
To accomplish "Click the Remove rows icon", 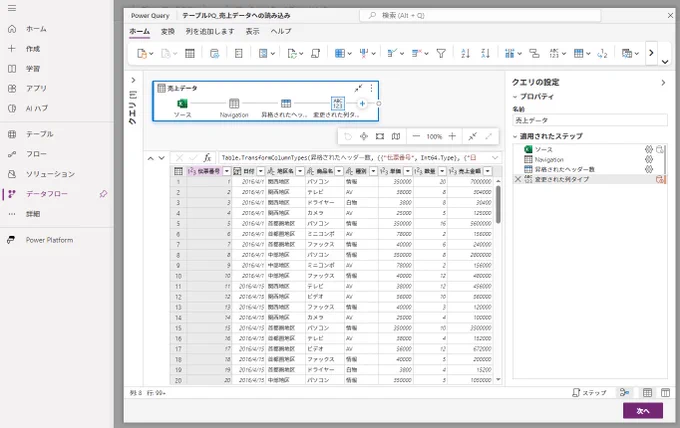I will click(x=417, y=53).
